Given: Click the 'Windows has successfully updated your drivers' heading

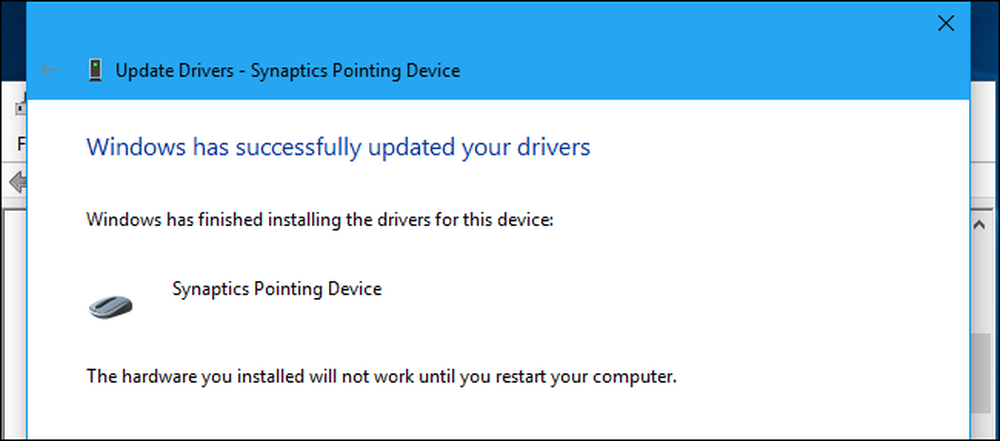Looking at the screenshot, I should pos(338,147).
